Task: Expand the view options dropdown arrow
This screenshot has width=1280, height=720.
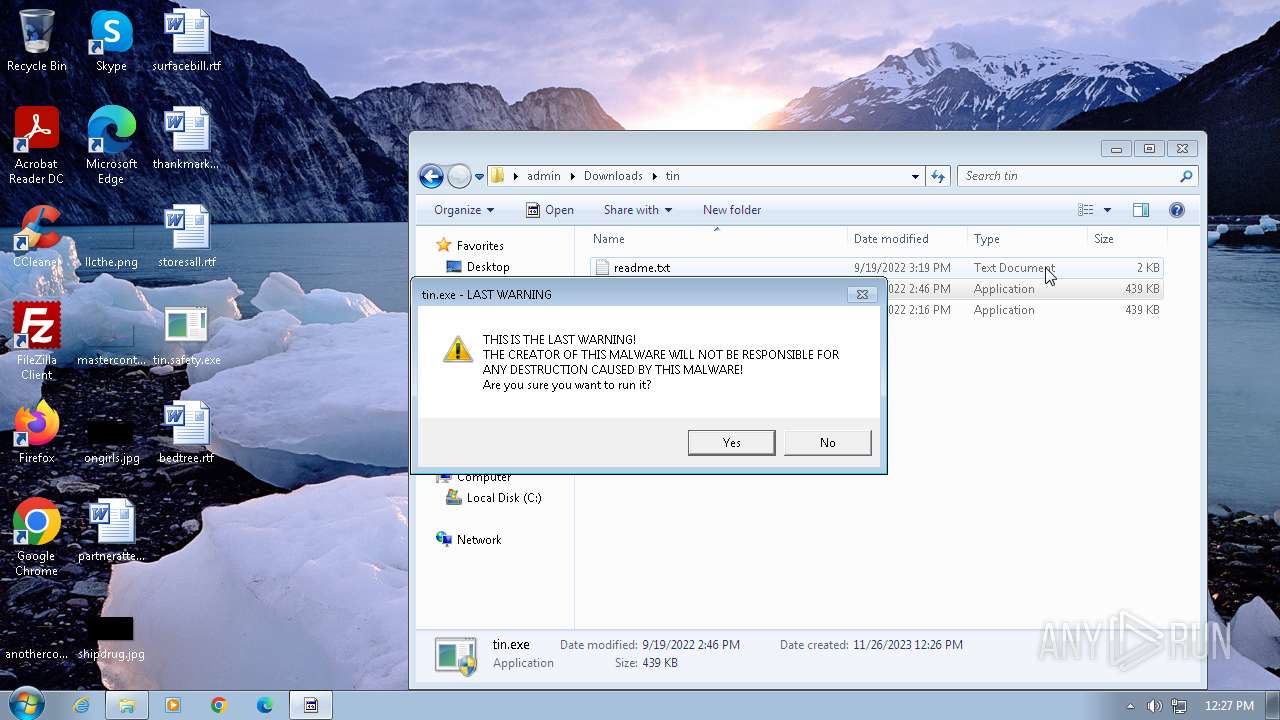Action: click(x=1107, y=210)
